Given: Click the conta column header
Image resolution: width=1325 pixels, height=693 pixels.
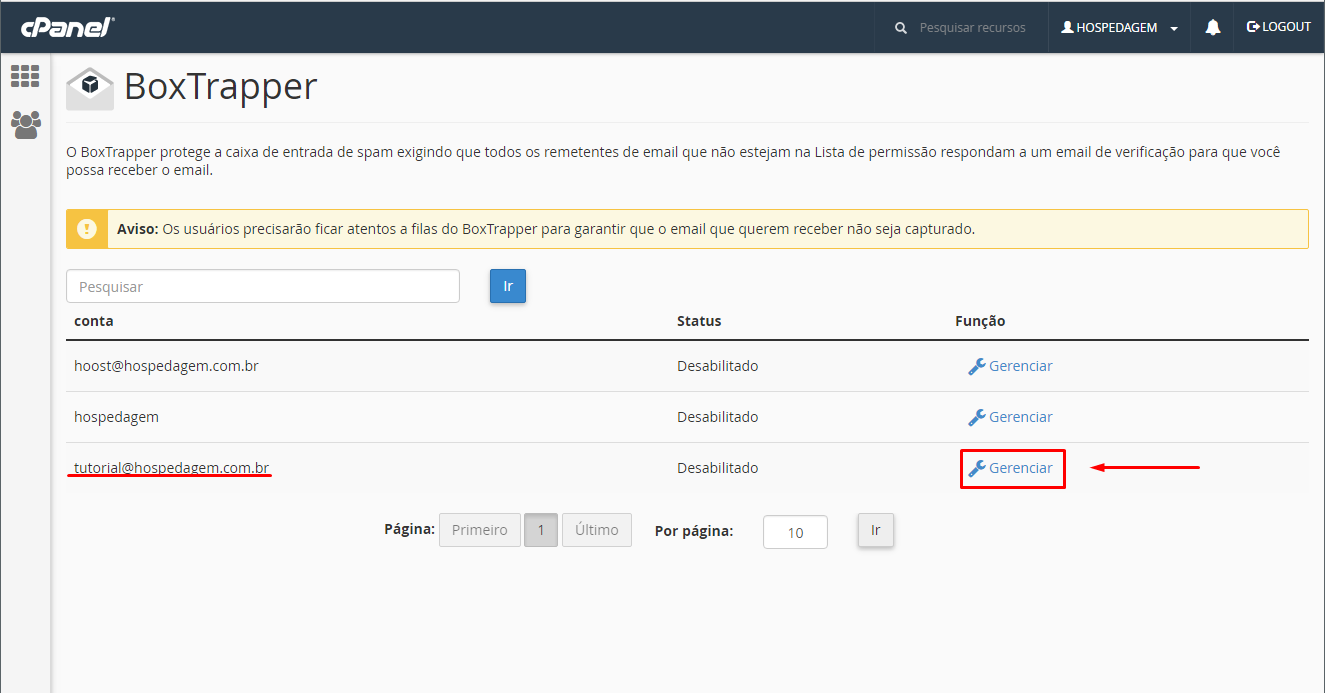Looking at the screenshot, I should point(94,321).
